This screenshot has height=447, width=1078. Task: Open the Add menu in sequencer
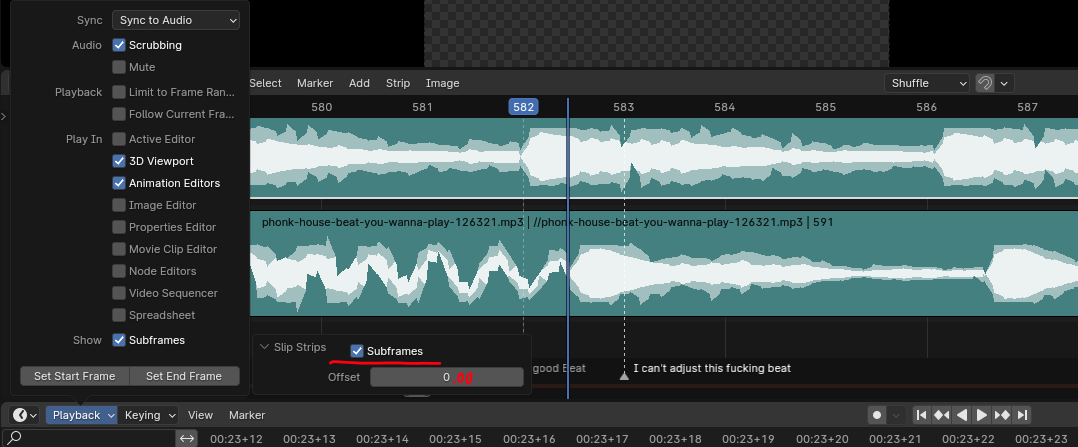[360, 83]
